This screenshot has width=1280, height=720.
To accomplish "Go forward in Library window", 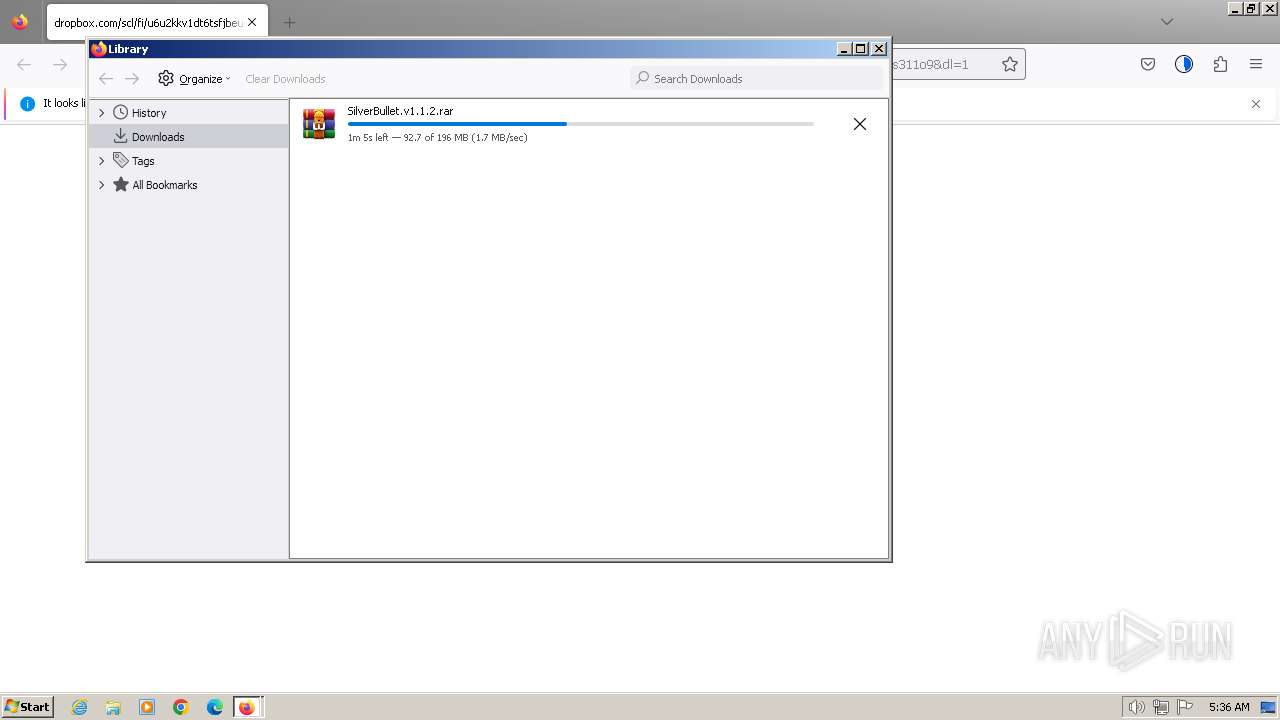I will tap(132, 79).
